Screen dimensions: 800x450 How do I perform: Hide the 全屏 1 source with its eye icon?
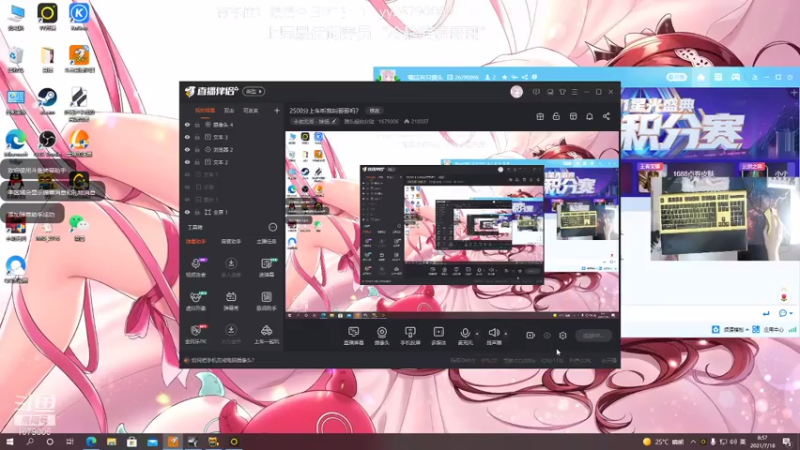pos(187,212)
